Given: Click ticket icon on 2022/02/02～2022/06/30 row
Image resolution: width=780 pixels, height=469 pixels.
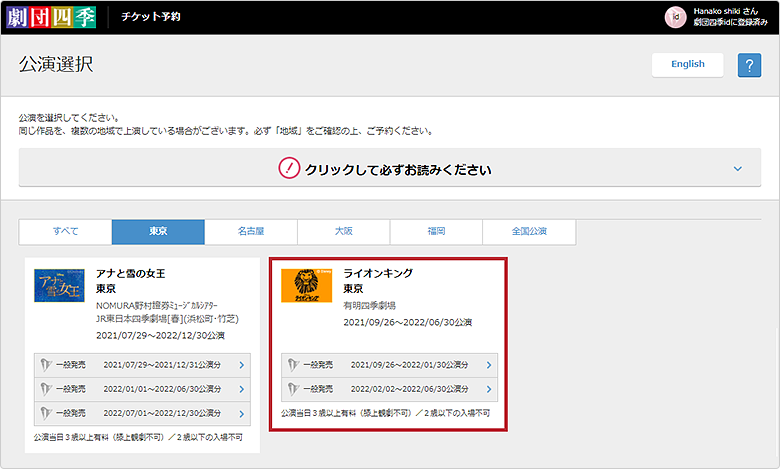Looking at the screenshot, I should pyautogui.click(x=293, y=389).
